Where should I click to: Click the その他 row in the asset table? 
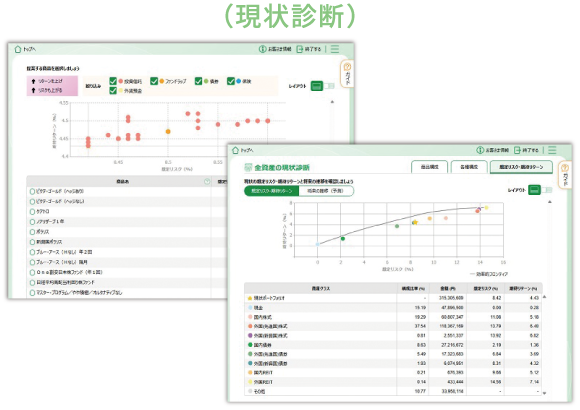click(x=393, y=391)
